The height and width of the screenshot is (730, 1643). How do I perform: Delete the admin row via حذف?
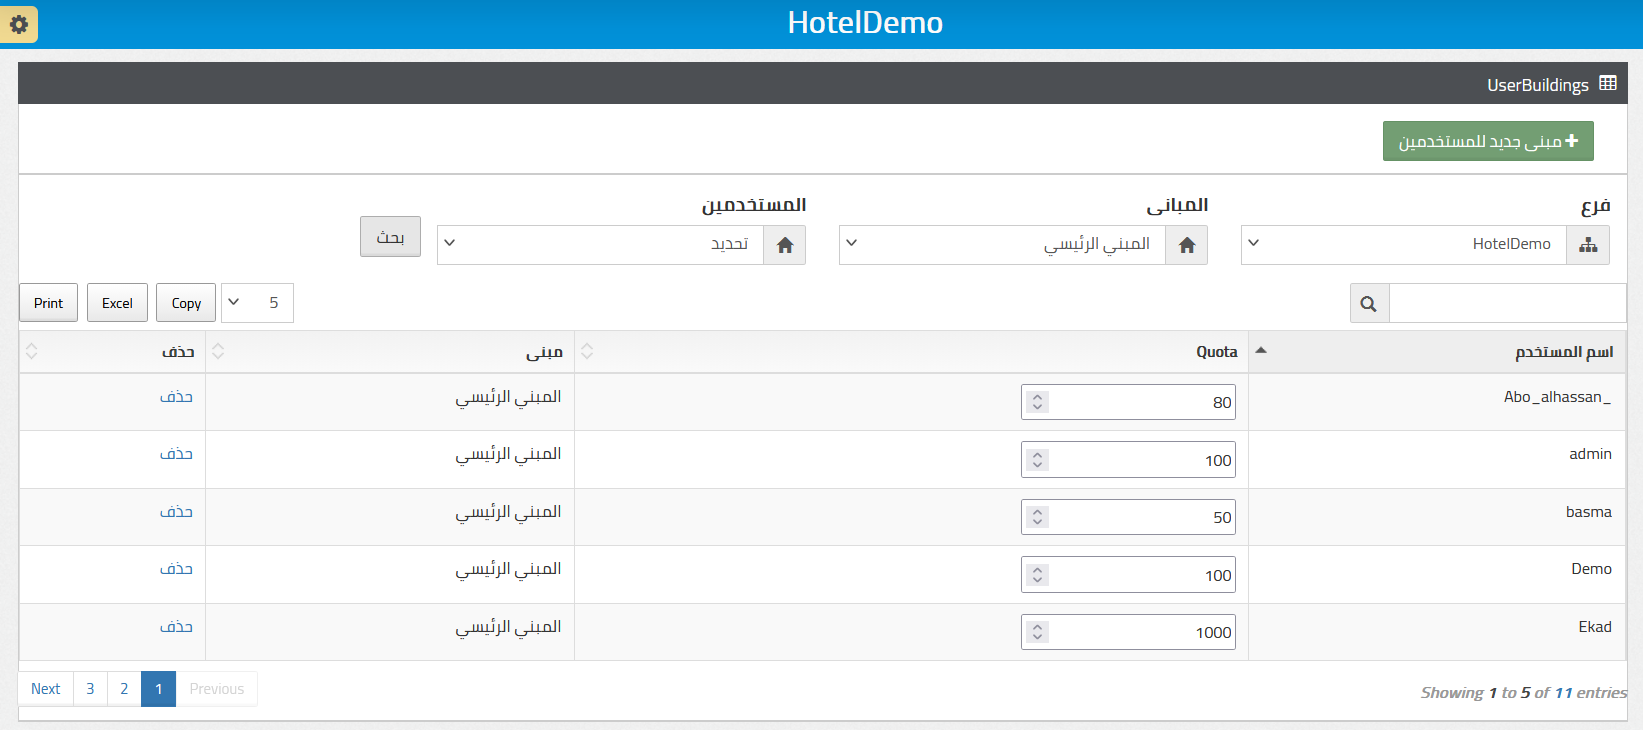click(x=176, y=454)
